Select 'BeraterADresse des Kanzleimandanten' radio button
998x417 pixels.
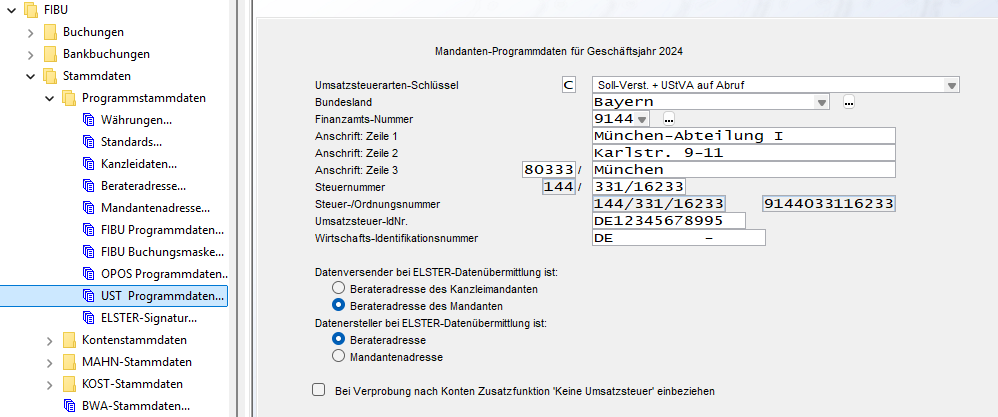point(339,288)
